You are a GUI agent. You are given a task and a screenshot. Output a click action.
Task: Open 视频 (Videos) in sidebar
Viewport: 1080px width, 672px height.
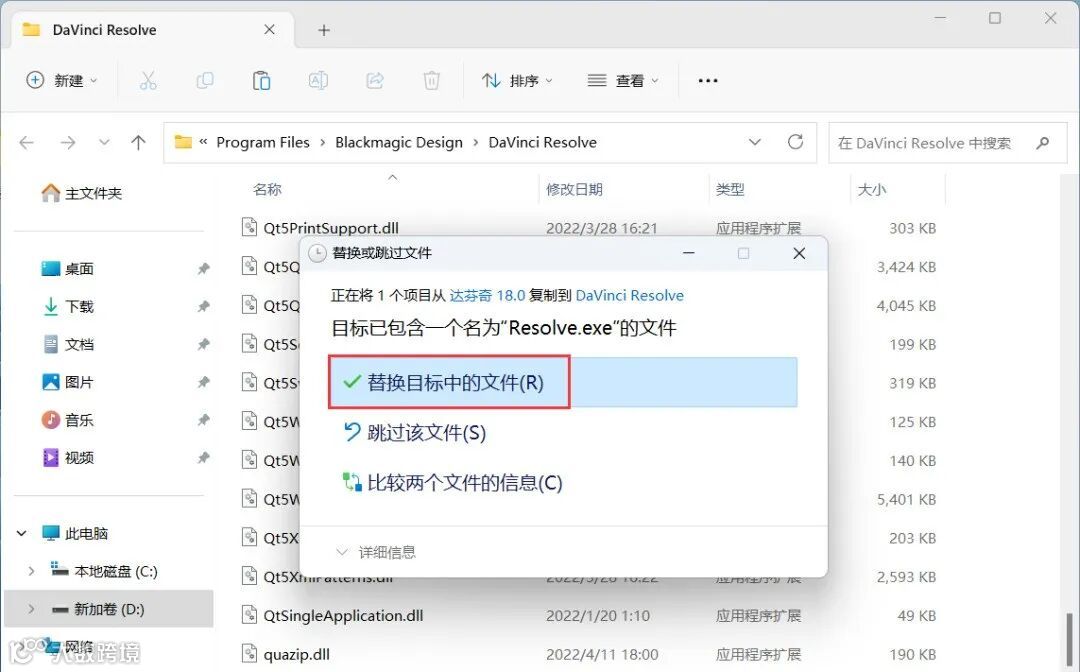[x=68, y=458]
